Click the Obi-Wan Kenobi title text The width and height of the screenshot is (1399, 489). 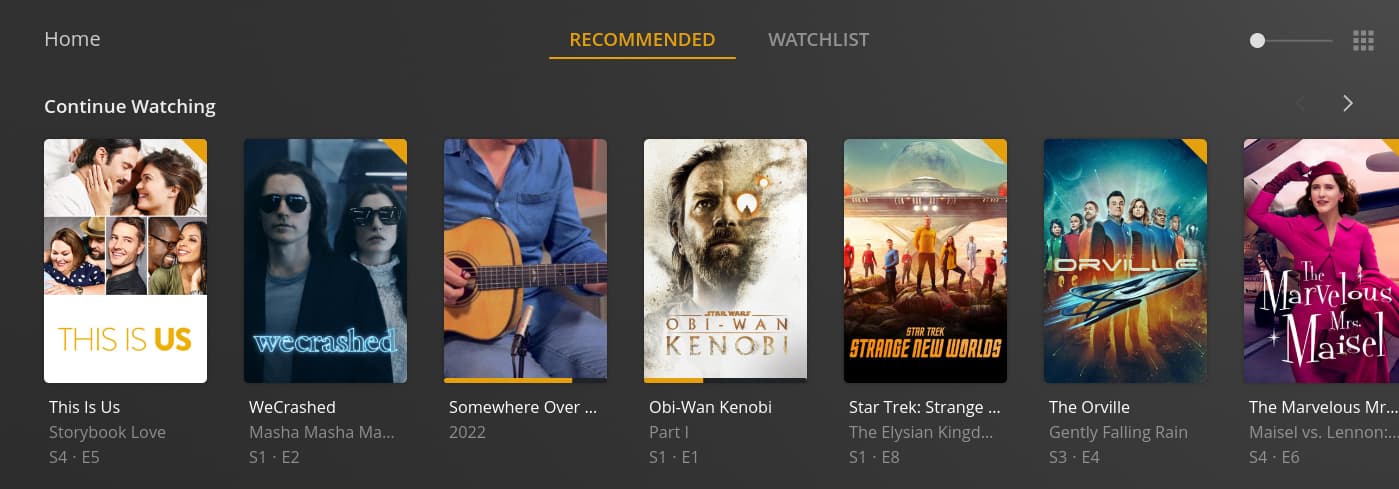point(710,407)
